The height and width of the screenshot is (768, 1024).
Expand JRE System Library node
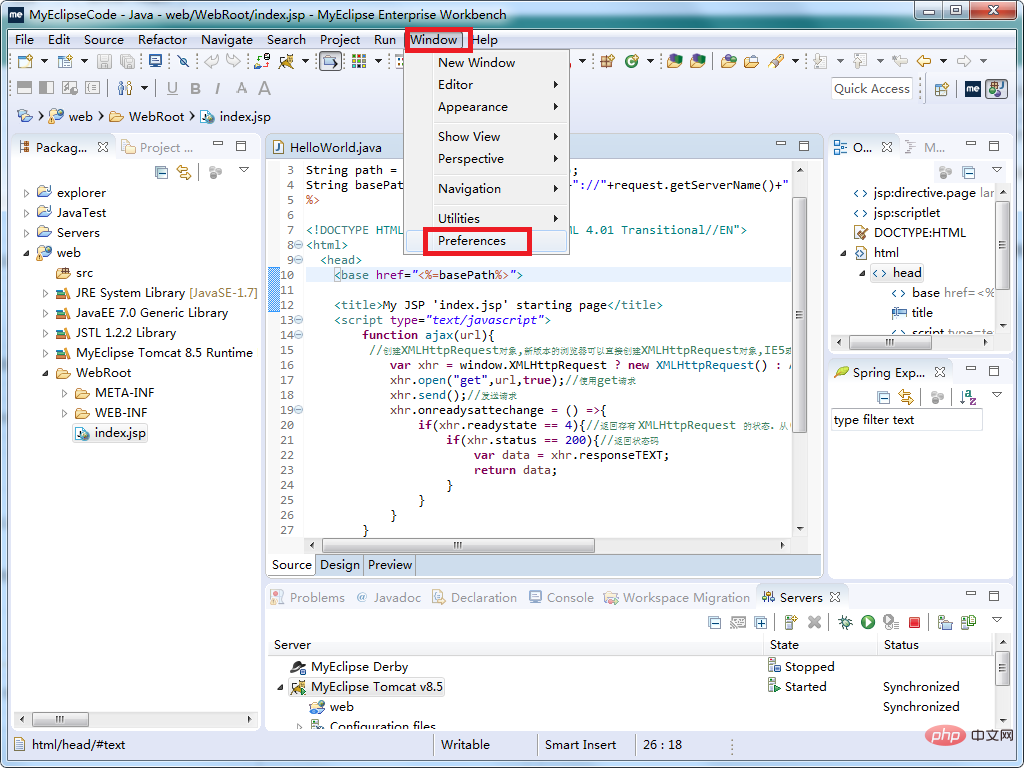pos(45,293)
